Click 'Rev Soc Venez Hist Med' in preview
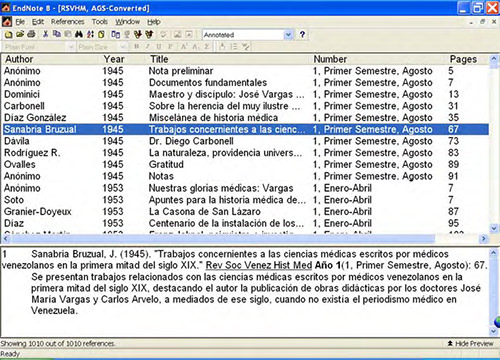500x360 pixels. (259, 265)
